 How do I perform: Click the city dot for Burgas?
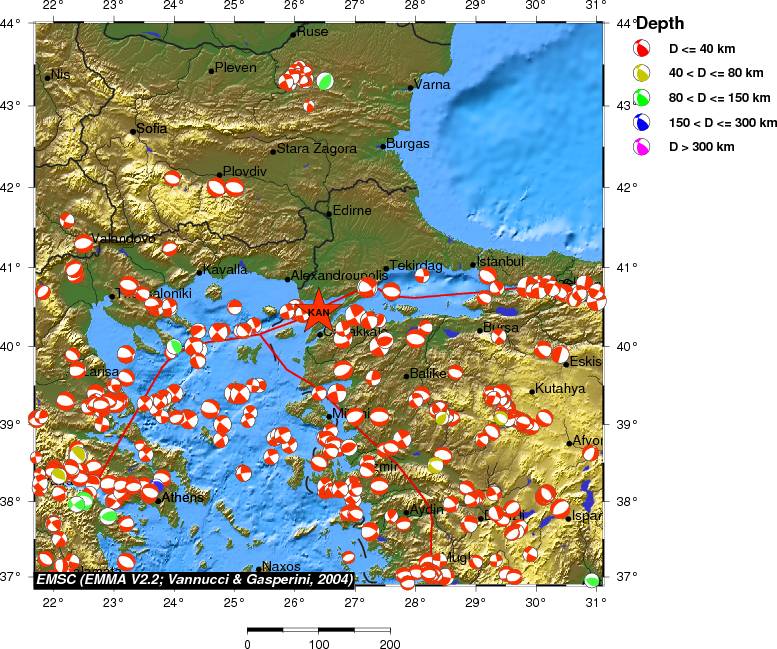pyautogui.click(x=383, y=146)
